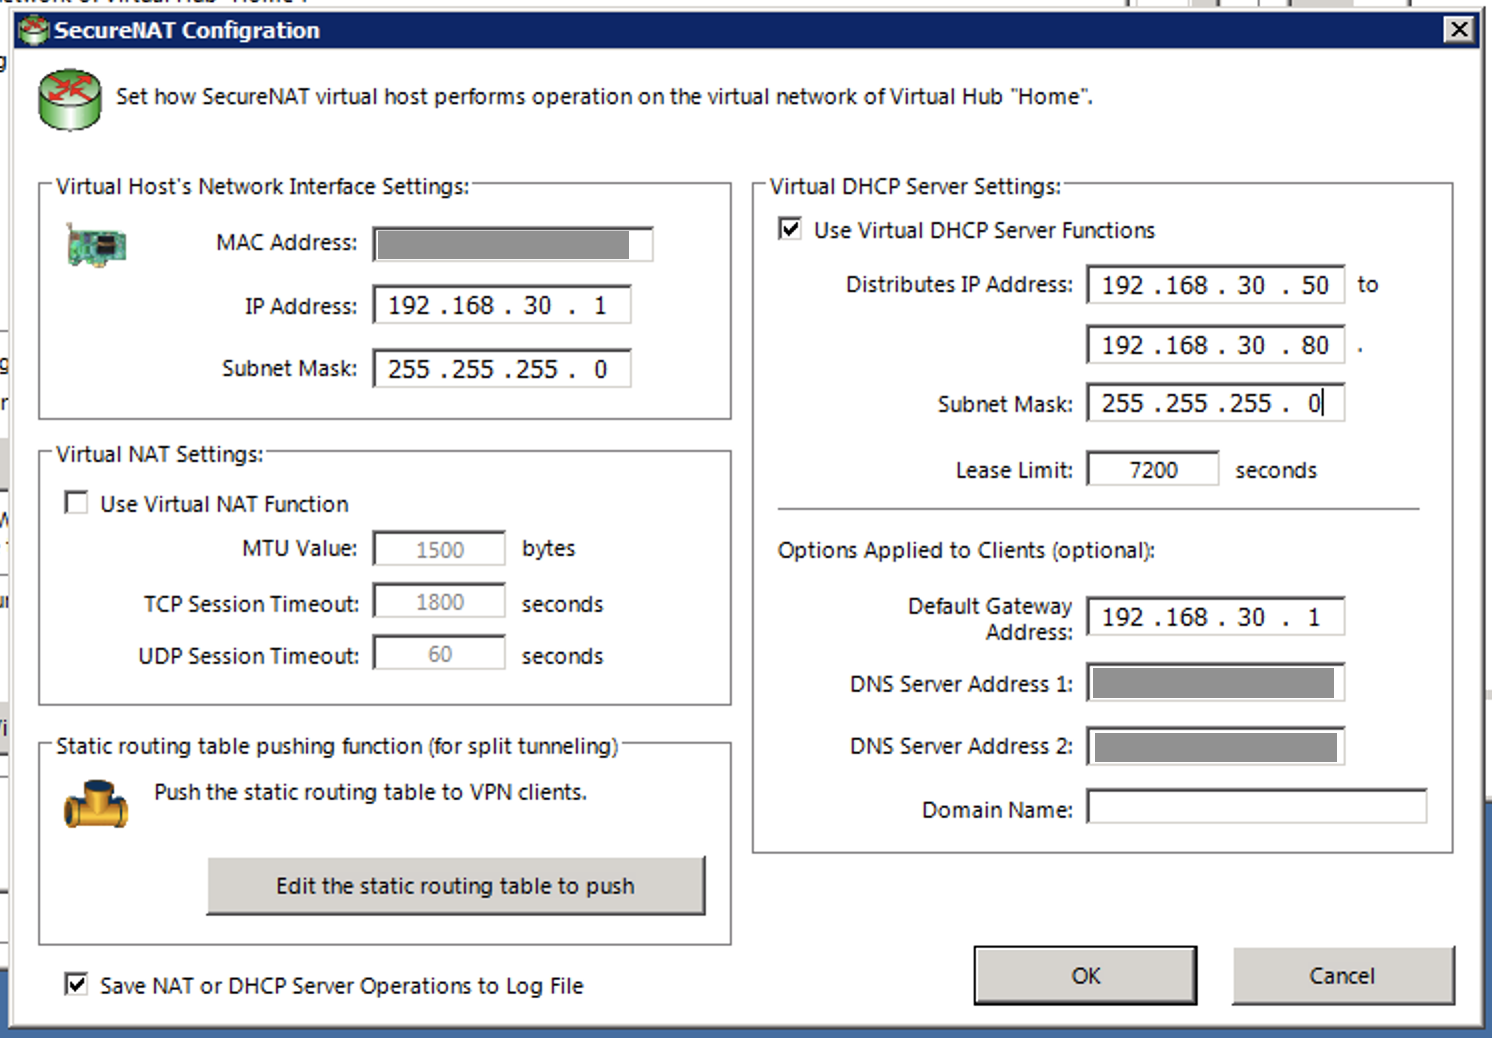Enable the Use Virtual NAT Function checkbox

click(x=76, y=502)
